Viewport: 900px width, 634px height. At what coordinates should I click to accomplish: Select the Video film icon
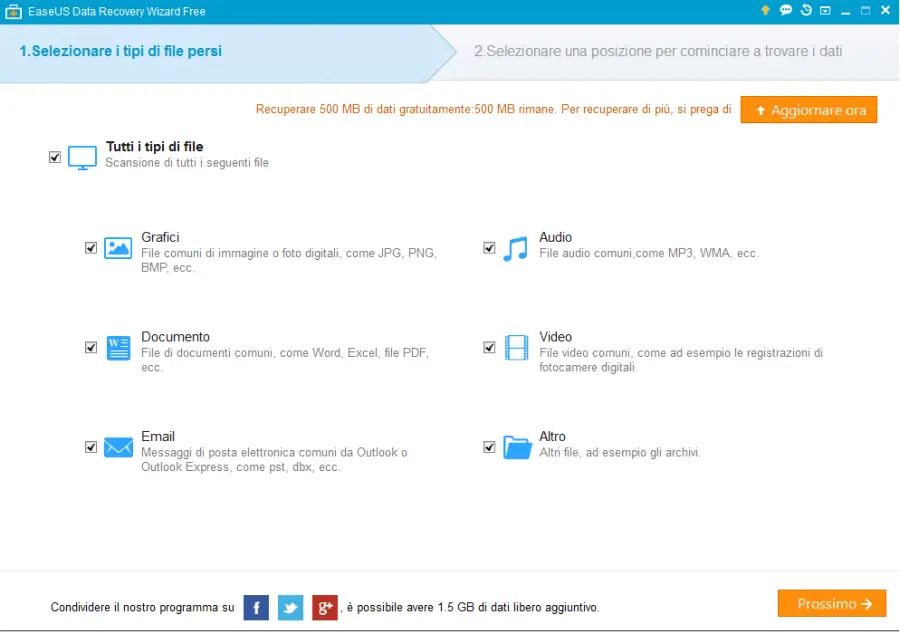(516, 347)
